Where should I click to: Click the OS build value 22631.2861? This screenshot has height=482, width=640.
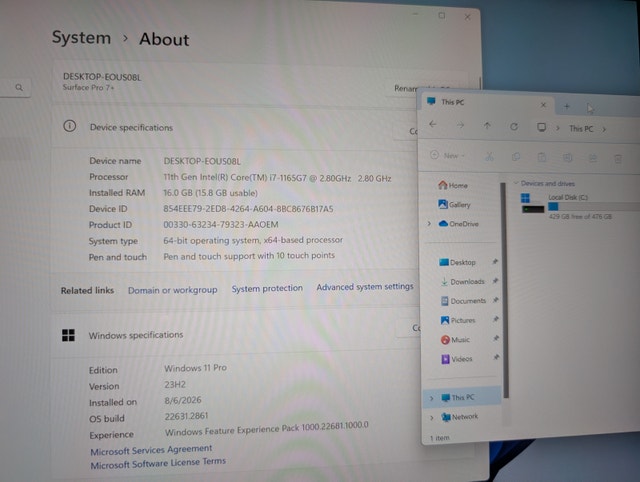[186, 416]
